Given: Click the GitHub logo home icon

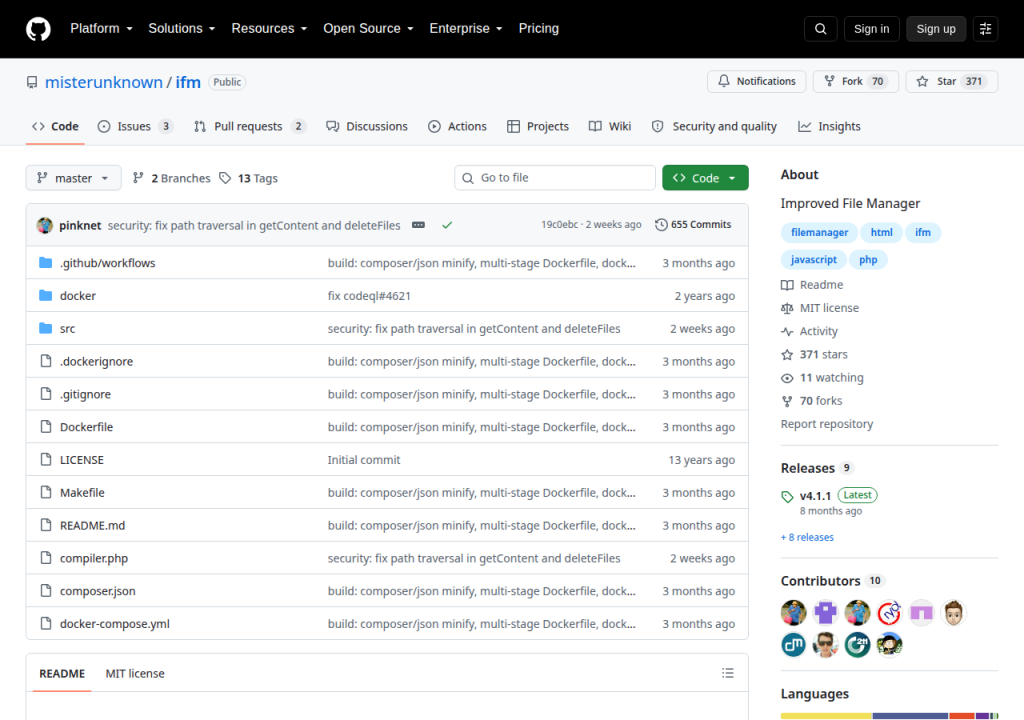Looking at the screenshot, I should [x=38, y=29].
